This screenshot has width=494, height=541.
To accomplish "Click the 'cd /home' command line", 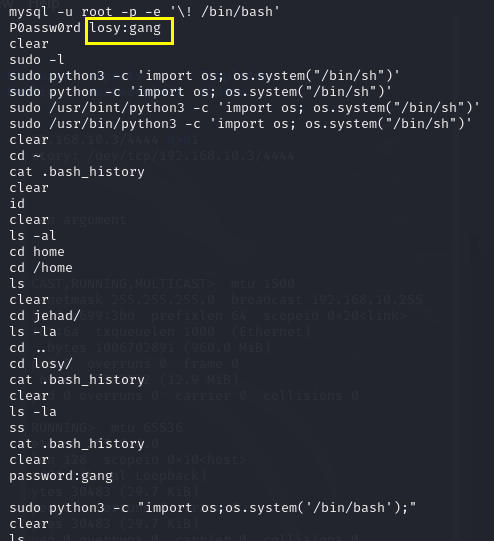I will 41,268.
